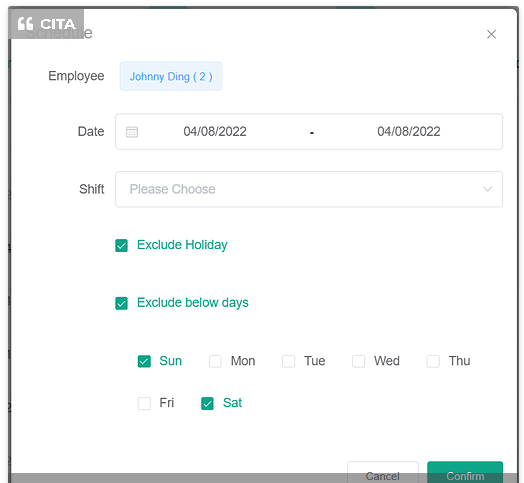Click the Cancel button

[383, 472]
